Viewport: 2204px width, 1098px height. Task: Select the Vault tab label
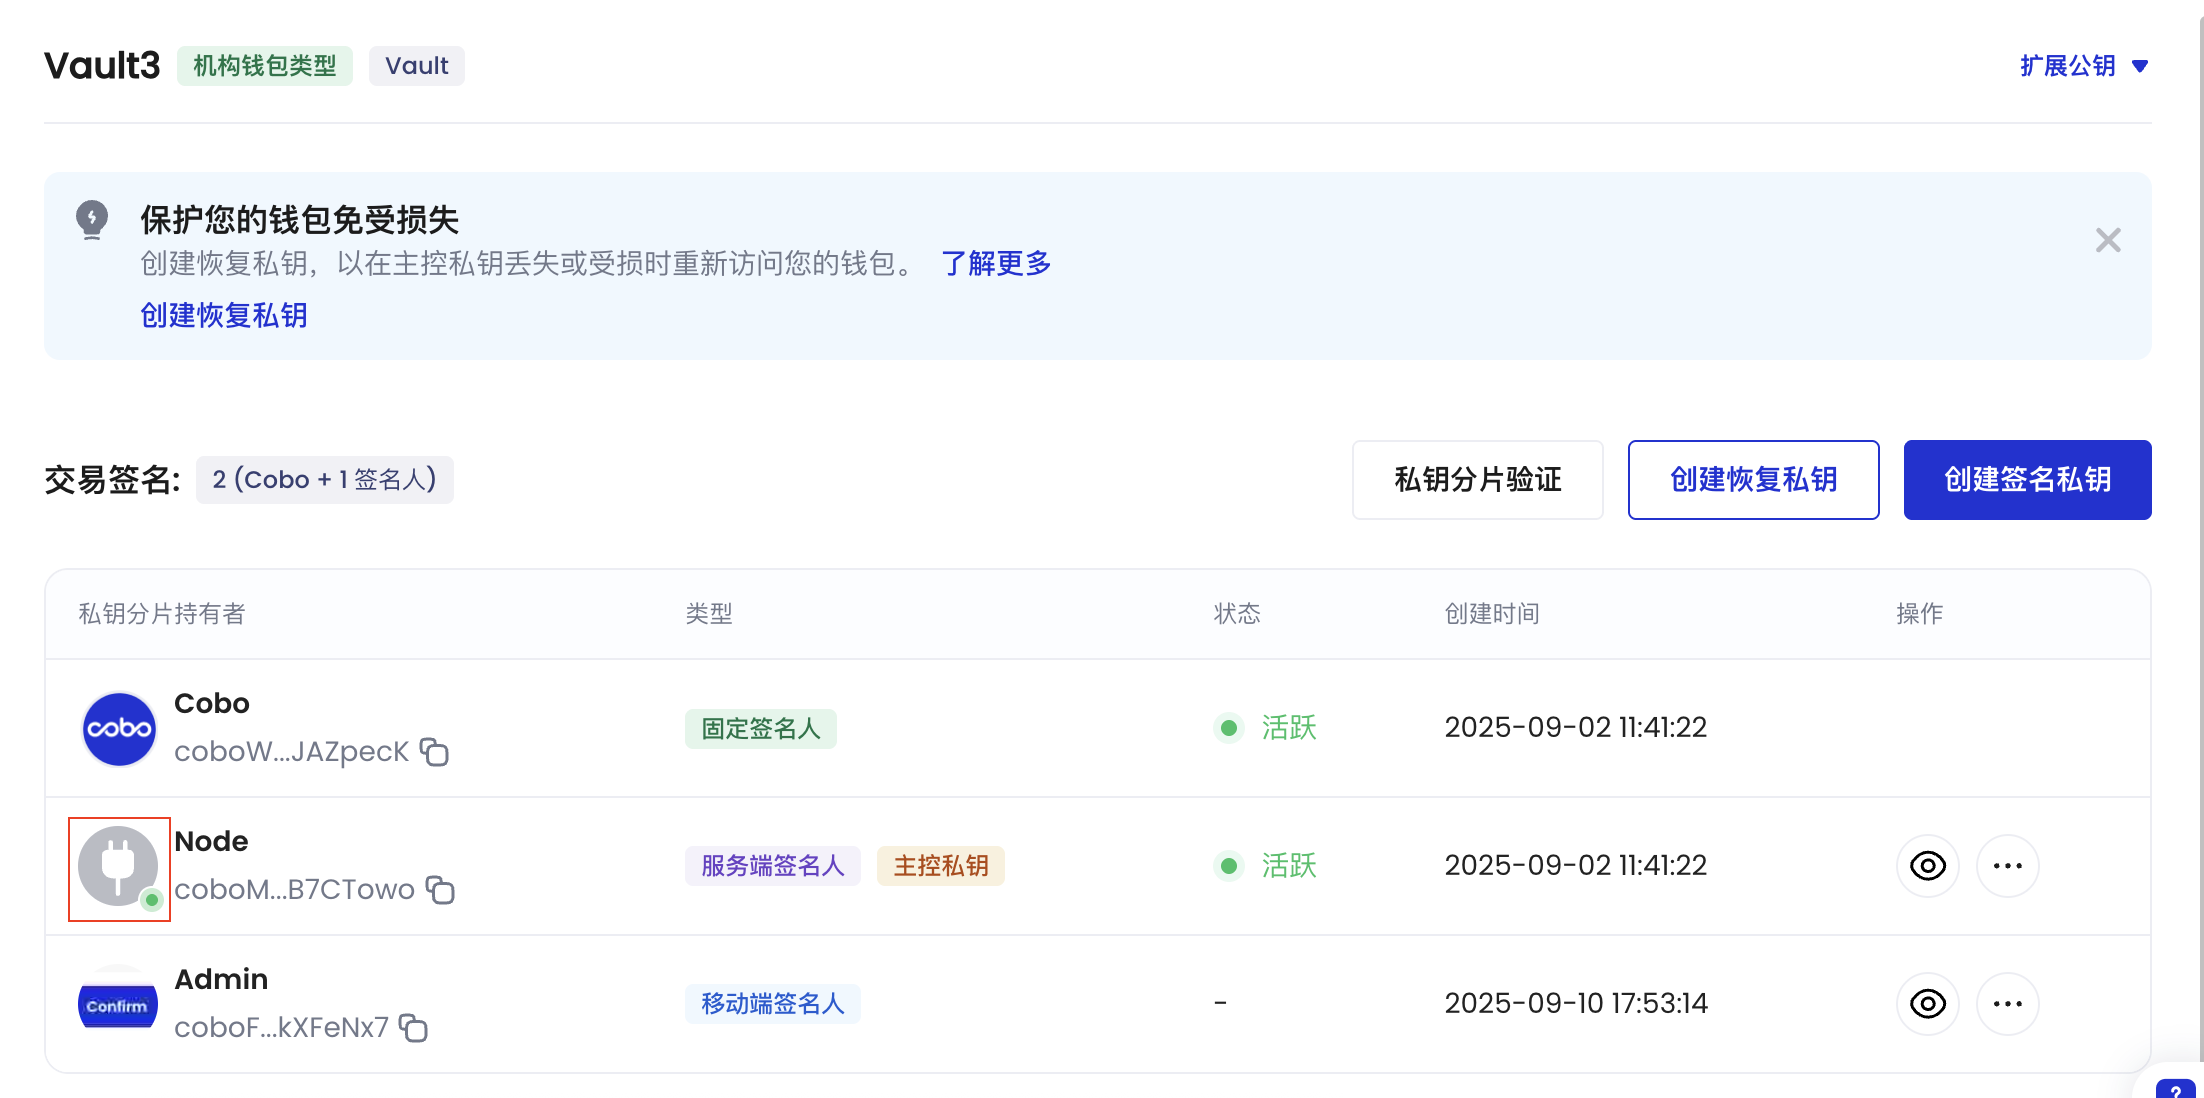click(x=416, y=65)
